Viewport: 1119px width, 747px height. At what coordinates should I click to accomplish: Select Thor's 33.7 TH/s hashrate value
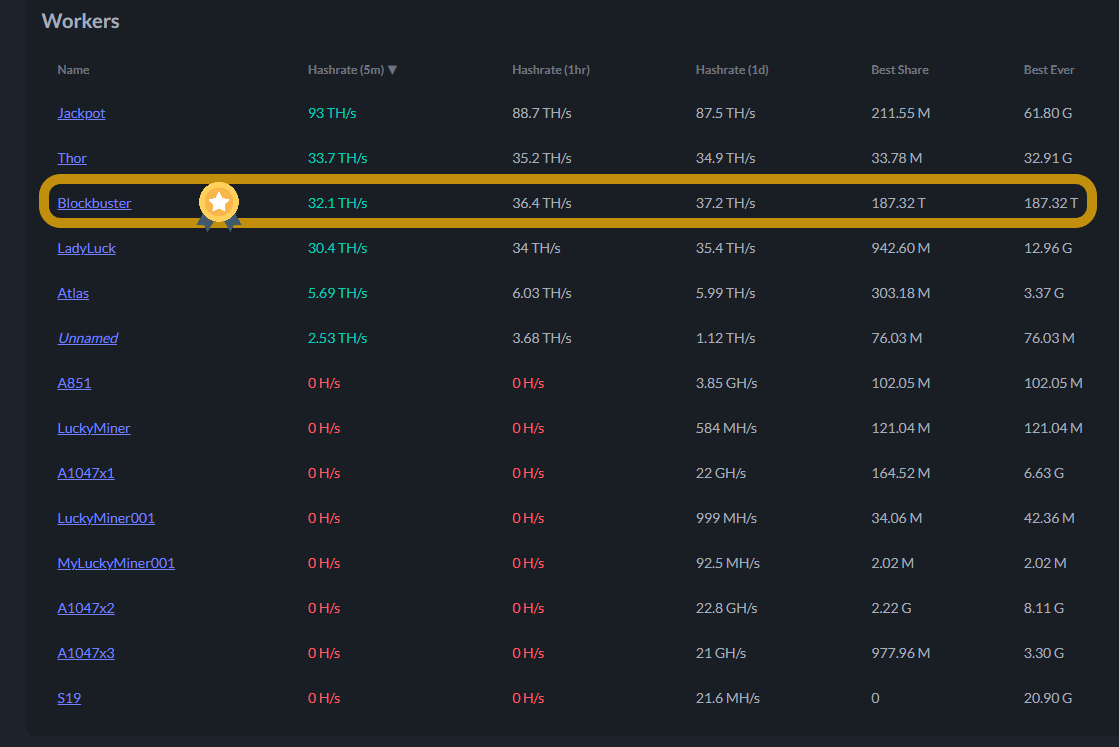tap(338, 158)
